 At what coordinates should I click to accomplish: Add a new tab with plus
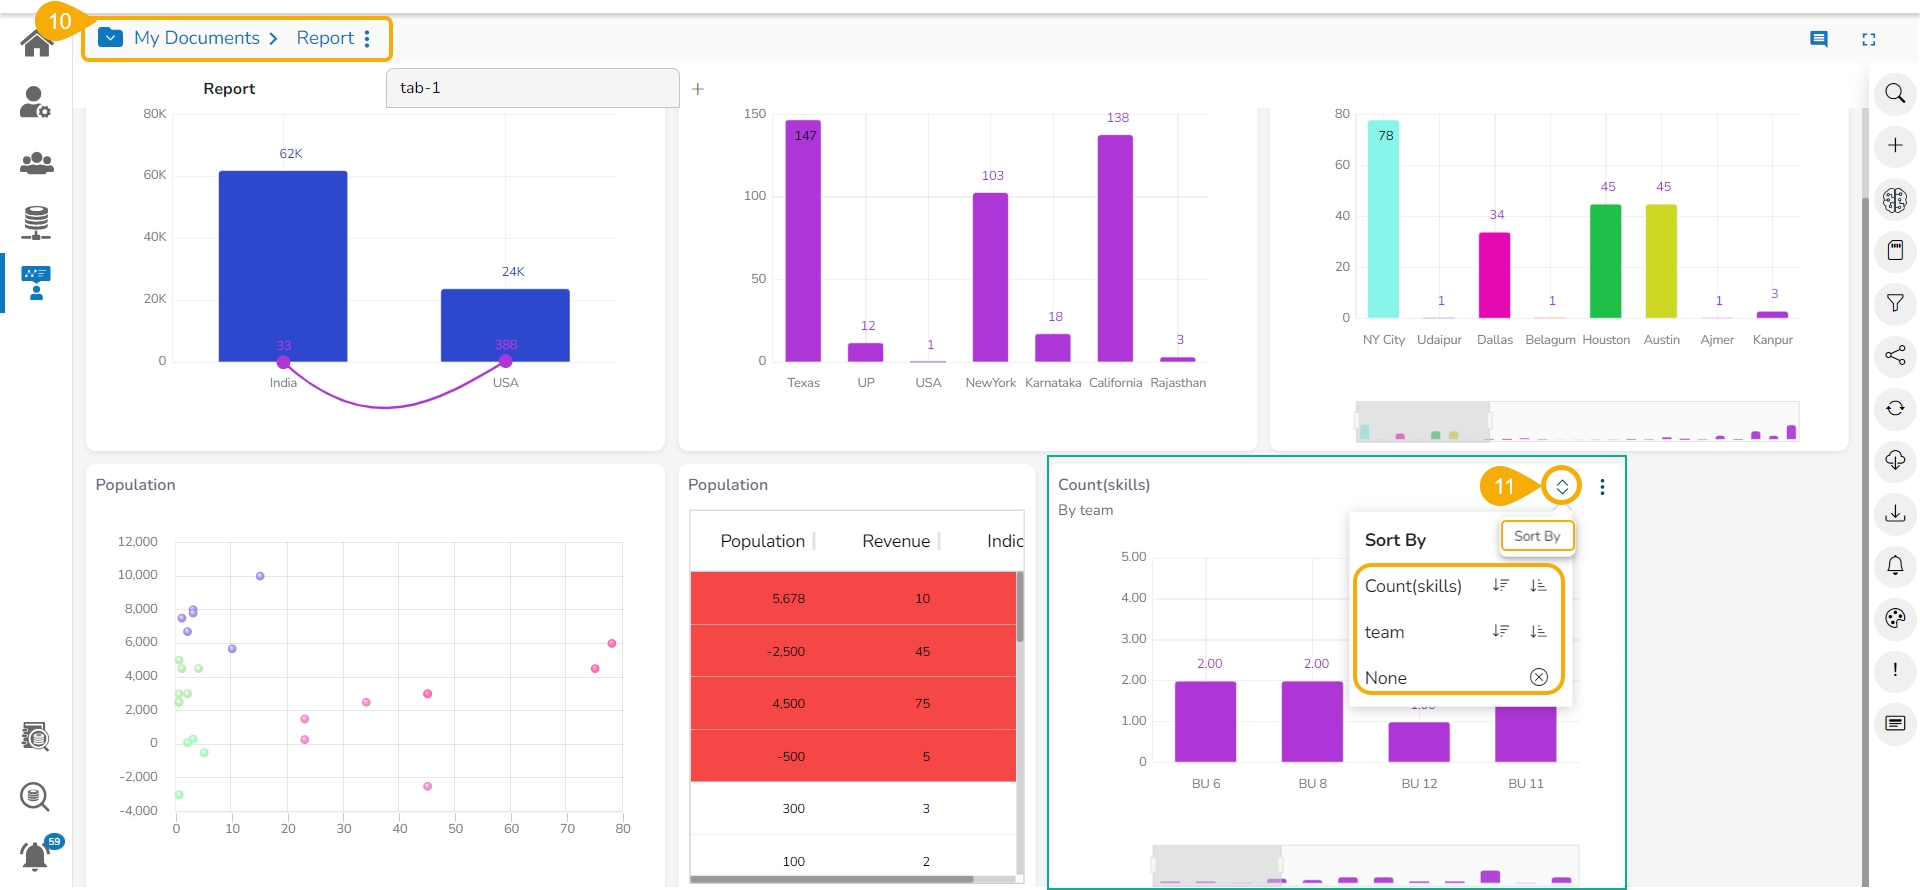[x=698, y=89]
